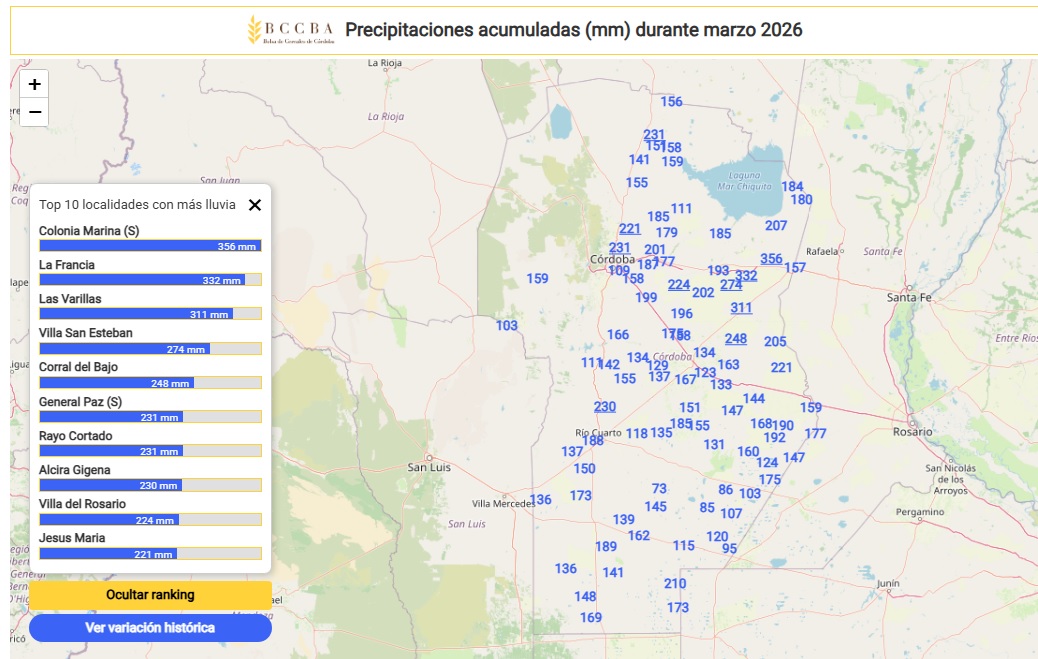Select the underlined 356 marker on the map

(x=771, y=259)
